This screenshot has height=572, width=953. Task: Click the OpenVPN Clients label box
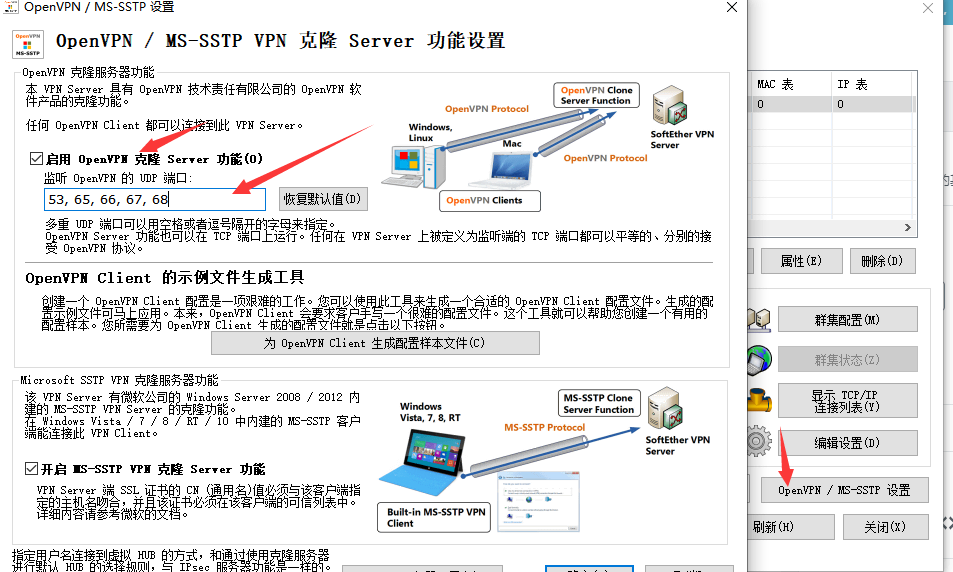[x=490, y=201]
